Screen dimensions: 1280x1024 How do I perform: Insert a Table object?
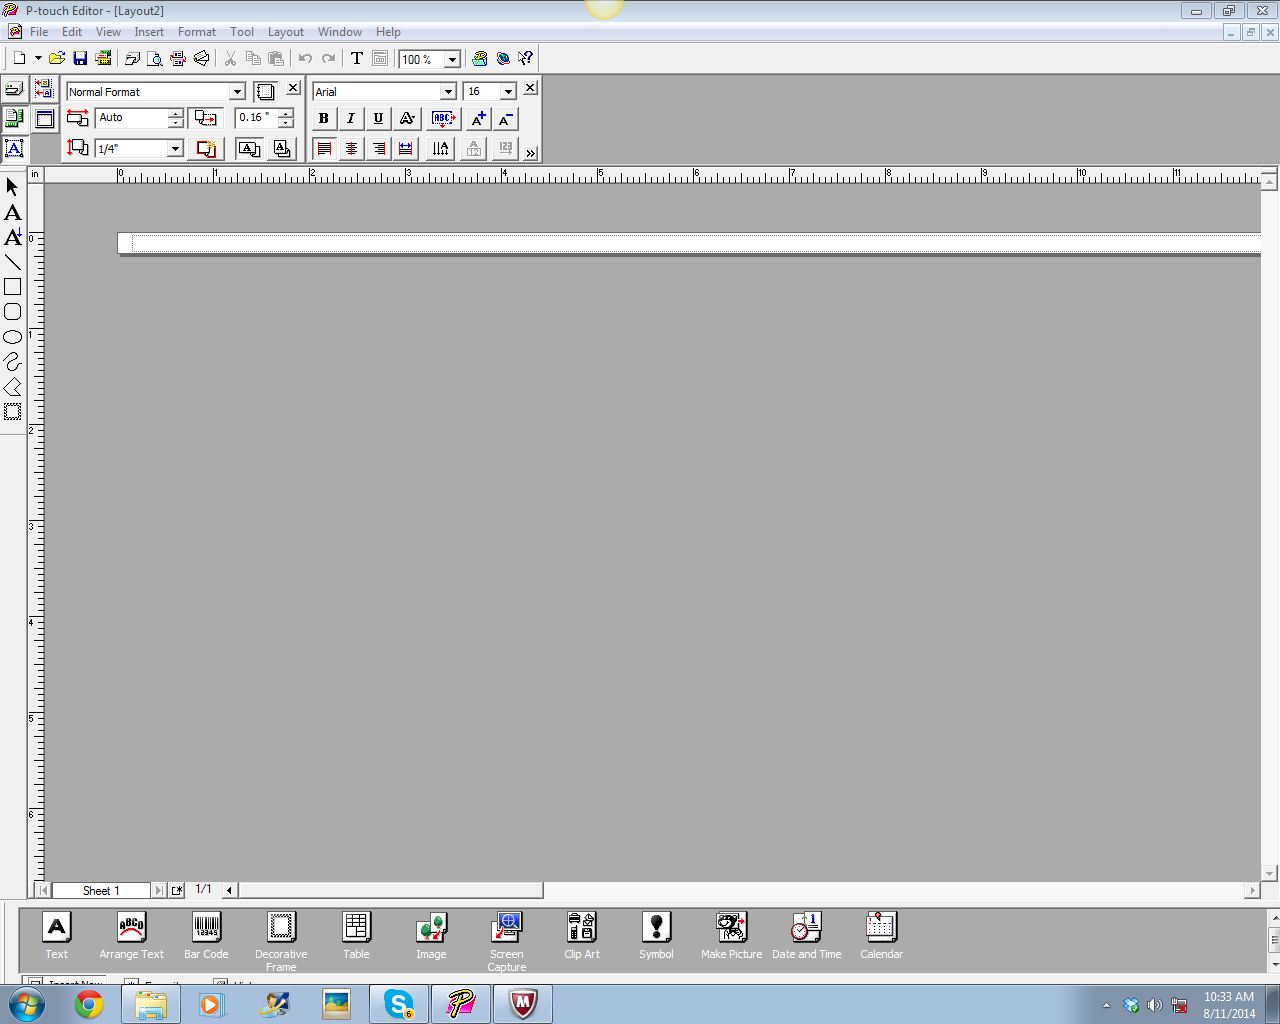pos(356,936)
